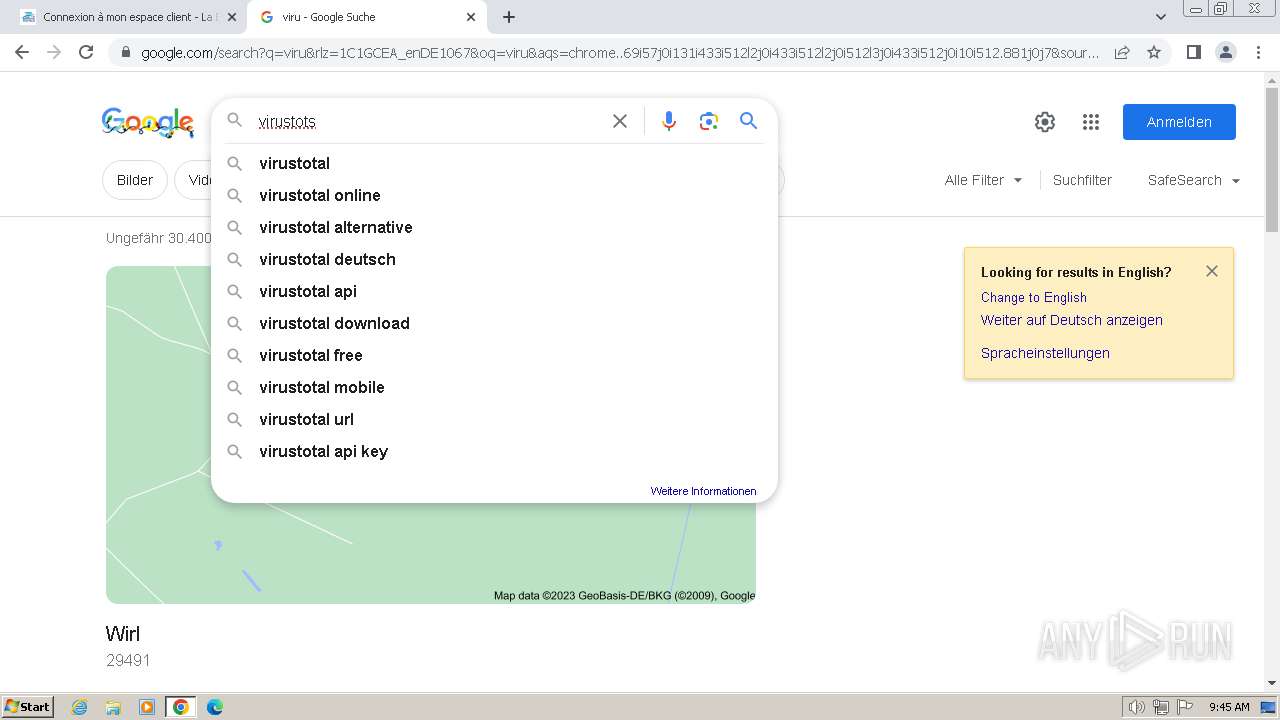Open Chrome profile avatar icon
The height and width of the screenshot is (720, 1280).
(1225, 52)
